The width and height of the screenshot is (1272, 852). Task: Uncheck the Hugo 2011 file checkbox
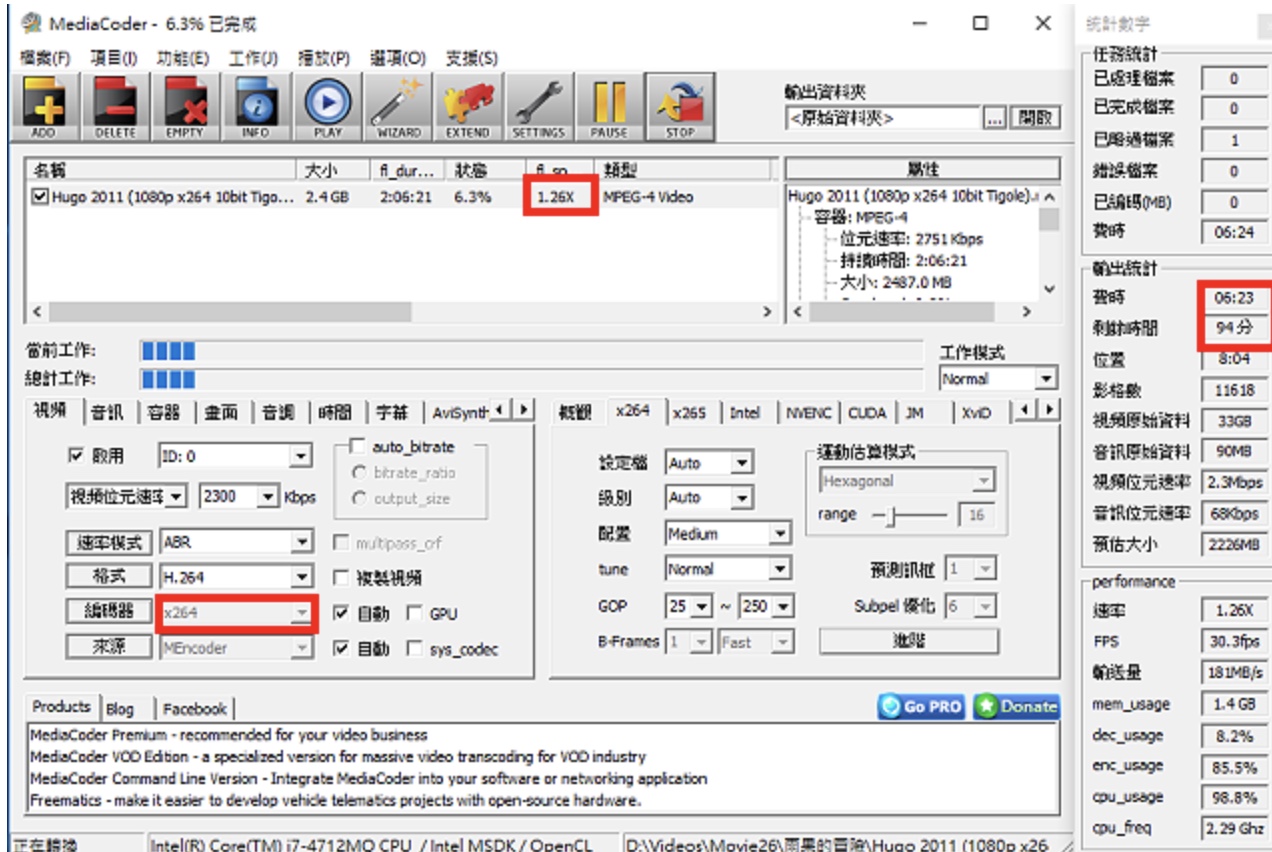(40, 197)
